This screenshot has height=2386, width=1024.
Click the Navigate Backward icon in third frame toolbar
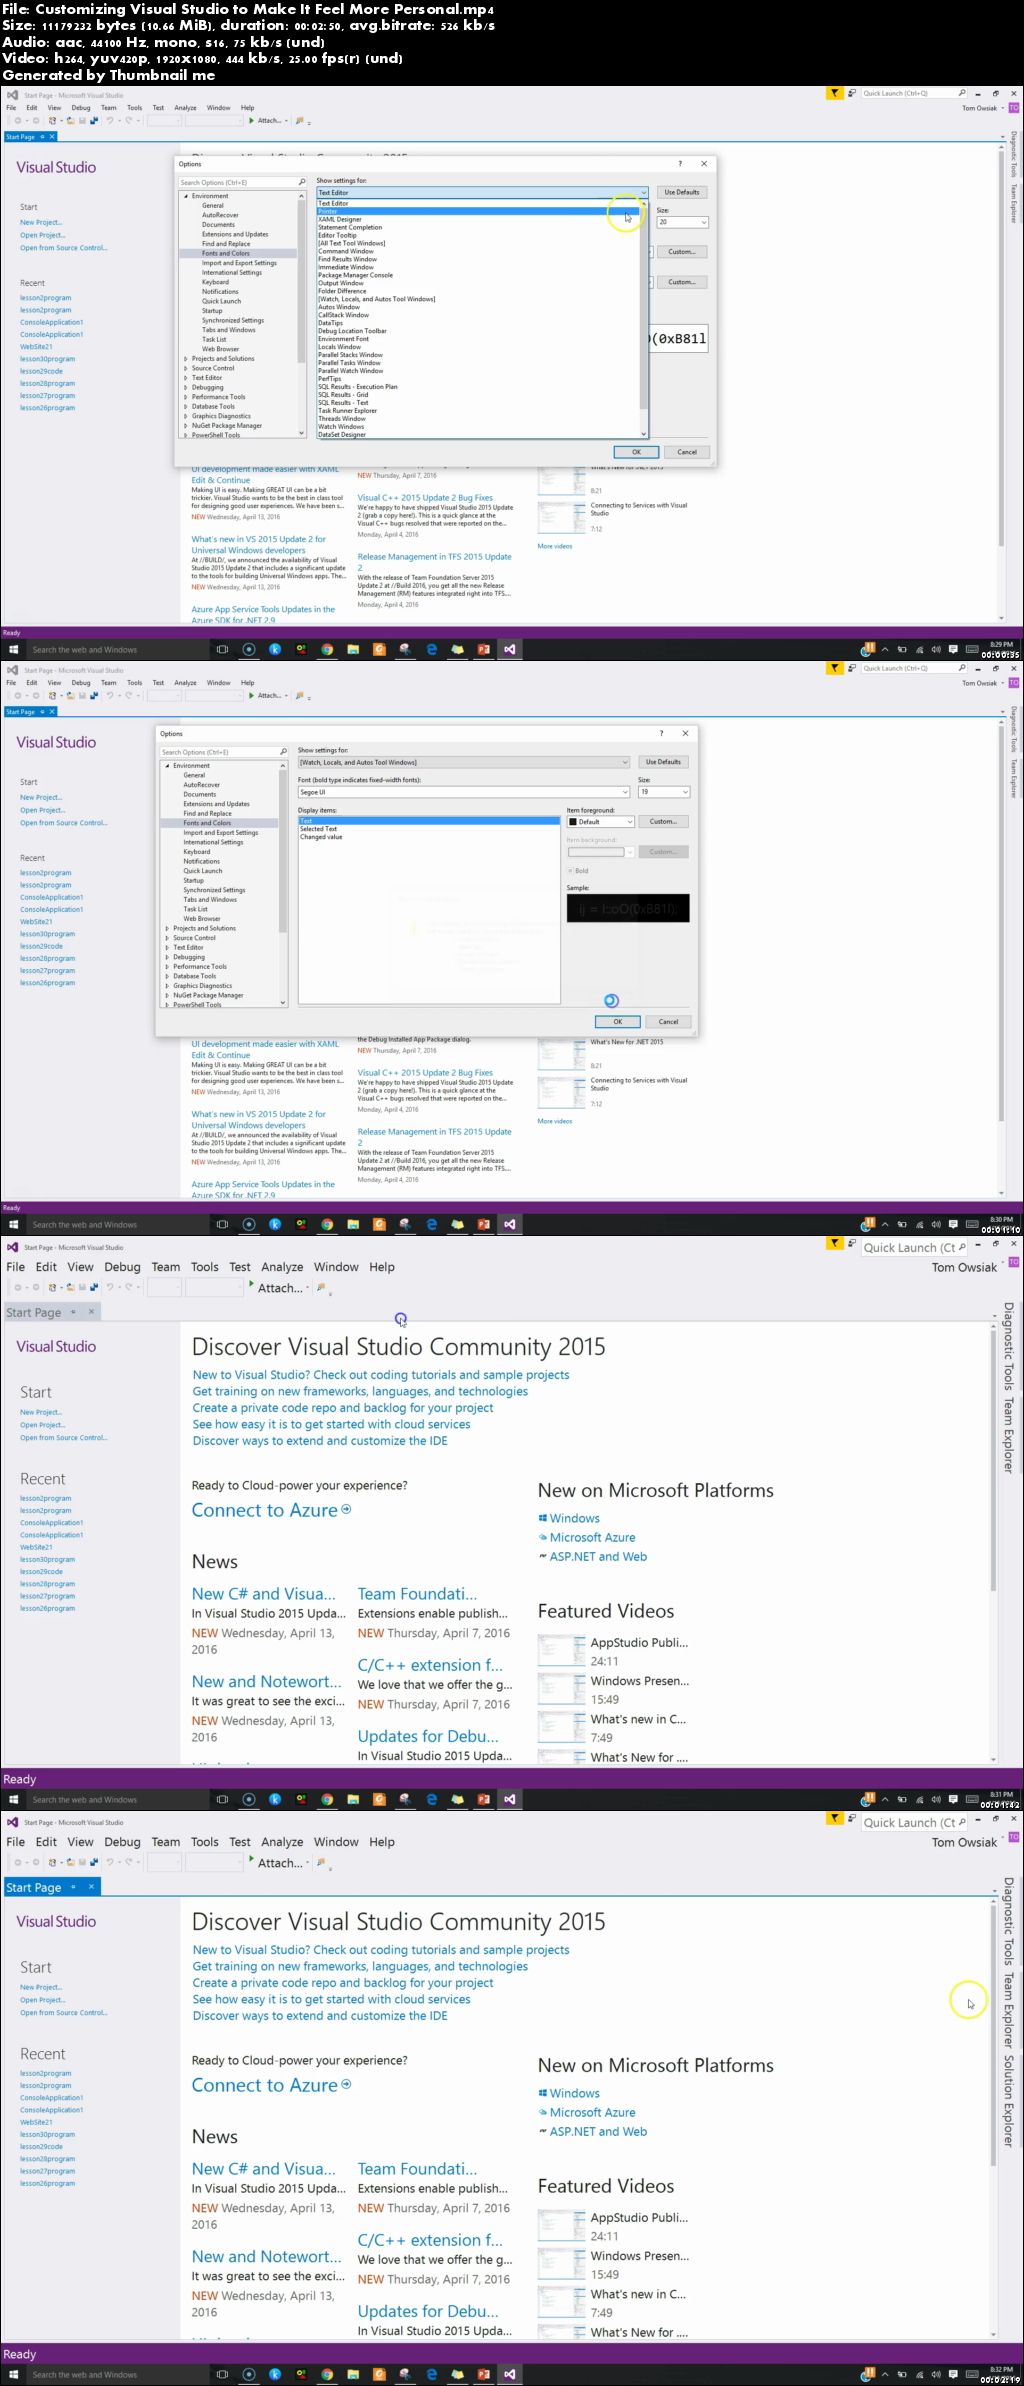point(18,1287)
